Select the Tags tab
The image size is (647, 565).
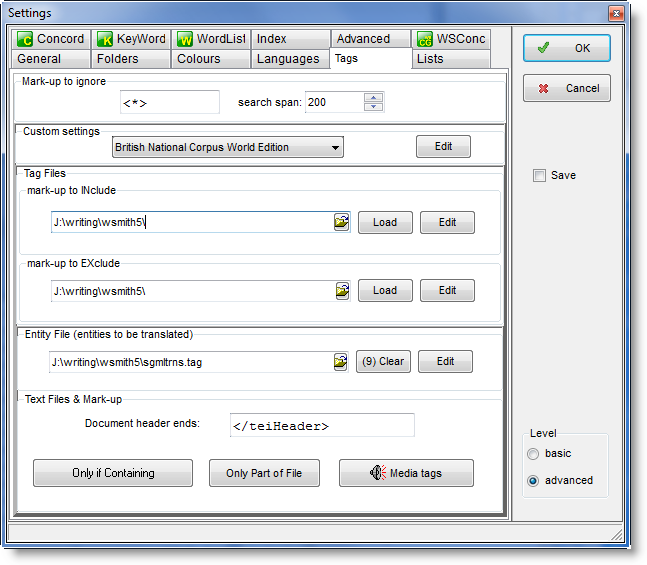pyautogui.click(x=371, y=58)
